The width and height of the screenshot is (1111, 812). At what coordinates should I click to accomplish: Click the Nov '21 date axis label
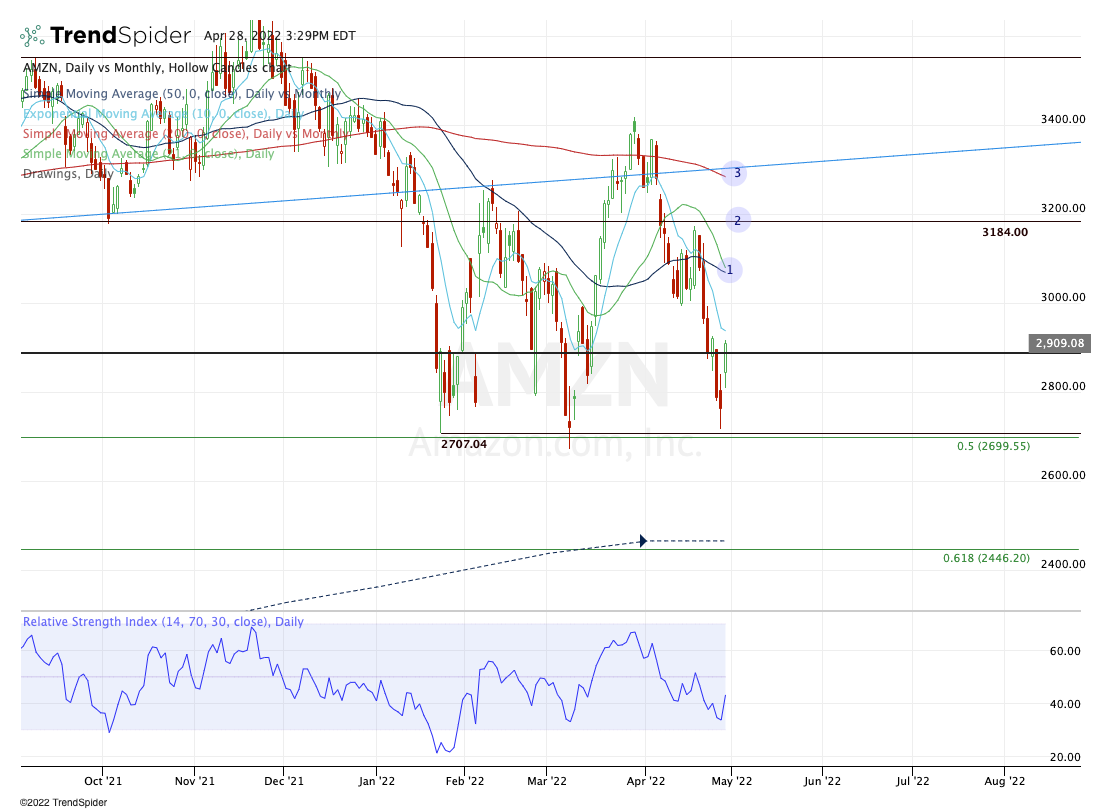point(195,781)
